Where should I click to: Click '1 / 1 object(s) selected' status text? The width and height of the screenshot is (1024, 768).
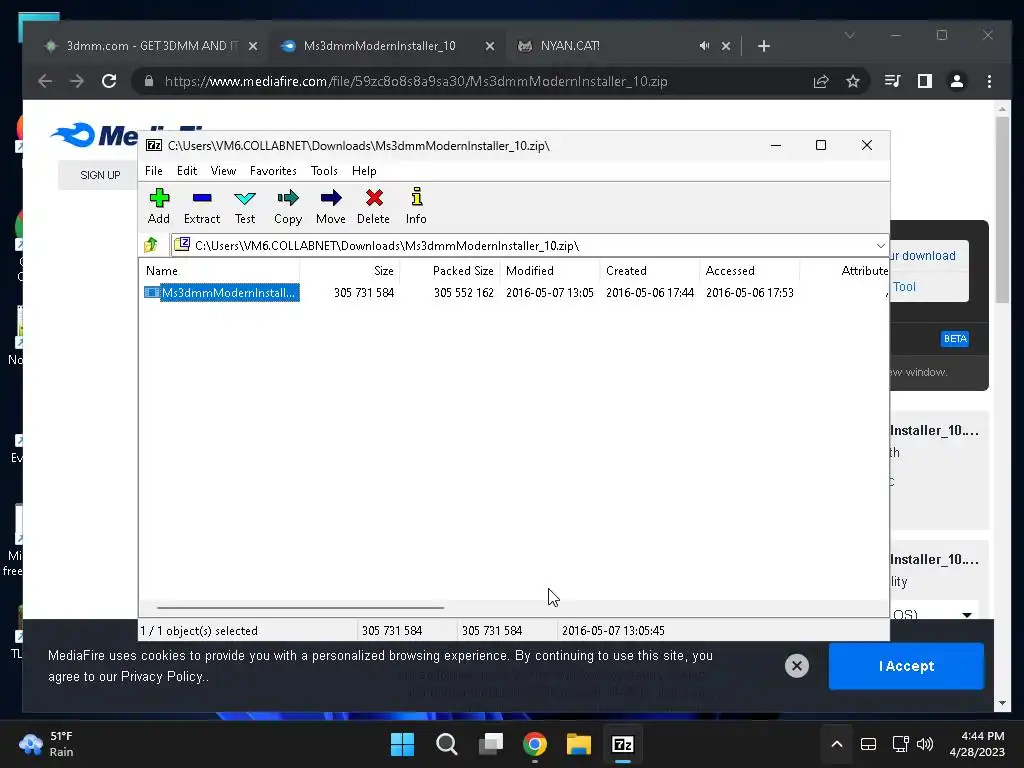[199, 631]
